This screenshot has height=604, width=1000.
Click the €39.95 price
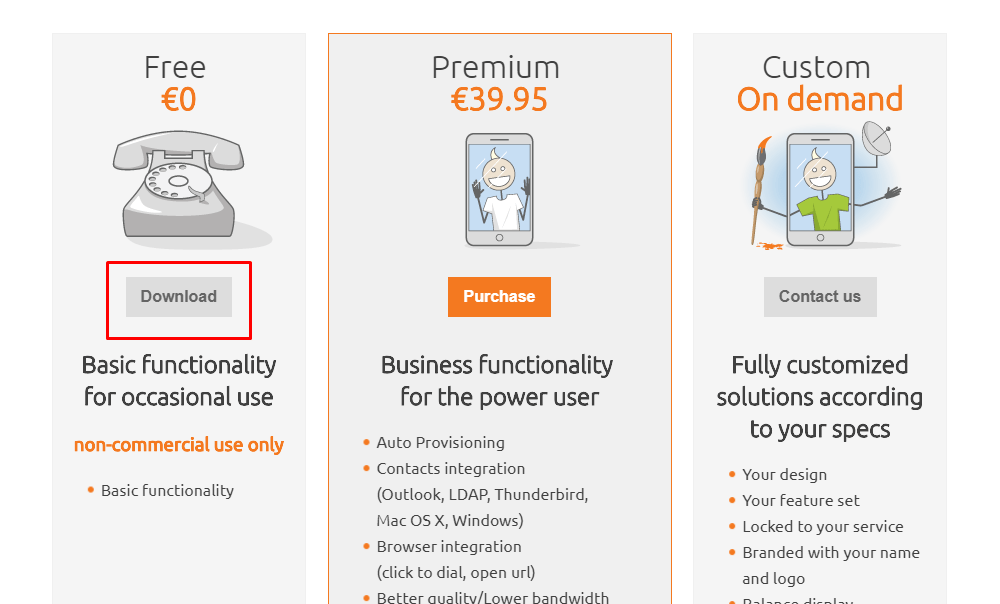click(x=499, y=99)
